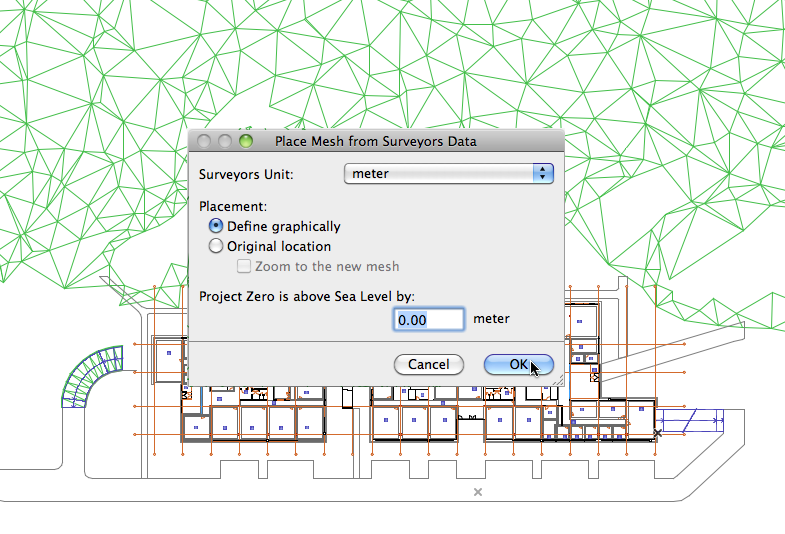Click the meter unit label beside the input
This screenshot has height=534, width=785.
coord(491,319)
